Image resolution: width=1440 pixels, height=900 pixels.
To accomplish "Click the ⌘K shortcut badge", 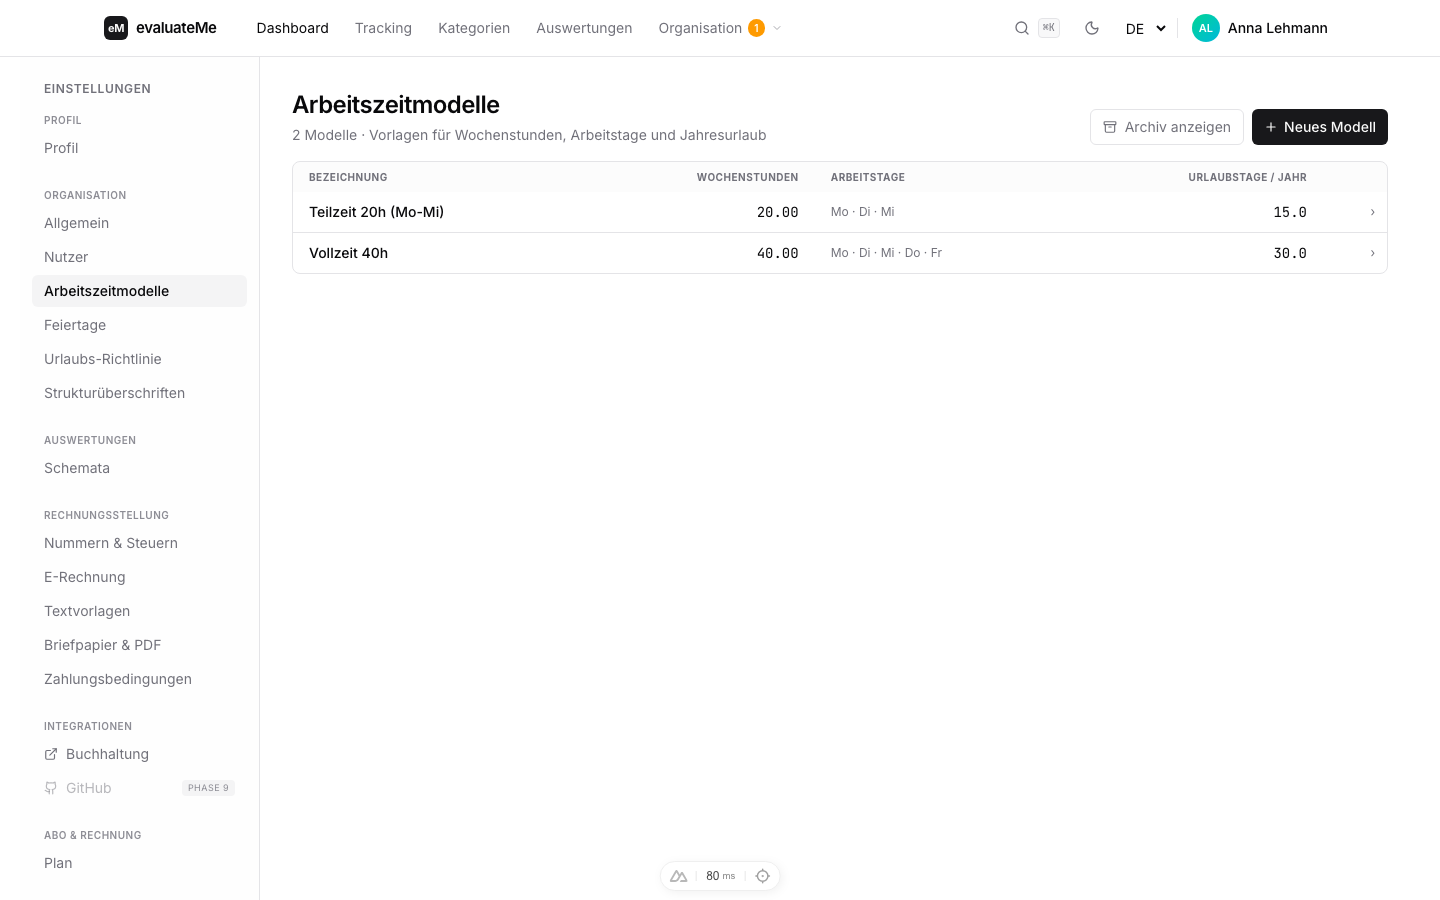I will 1049,28.
